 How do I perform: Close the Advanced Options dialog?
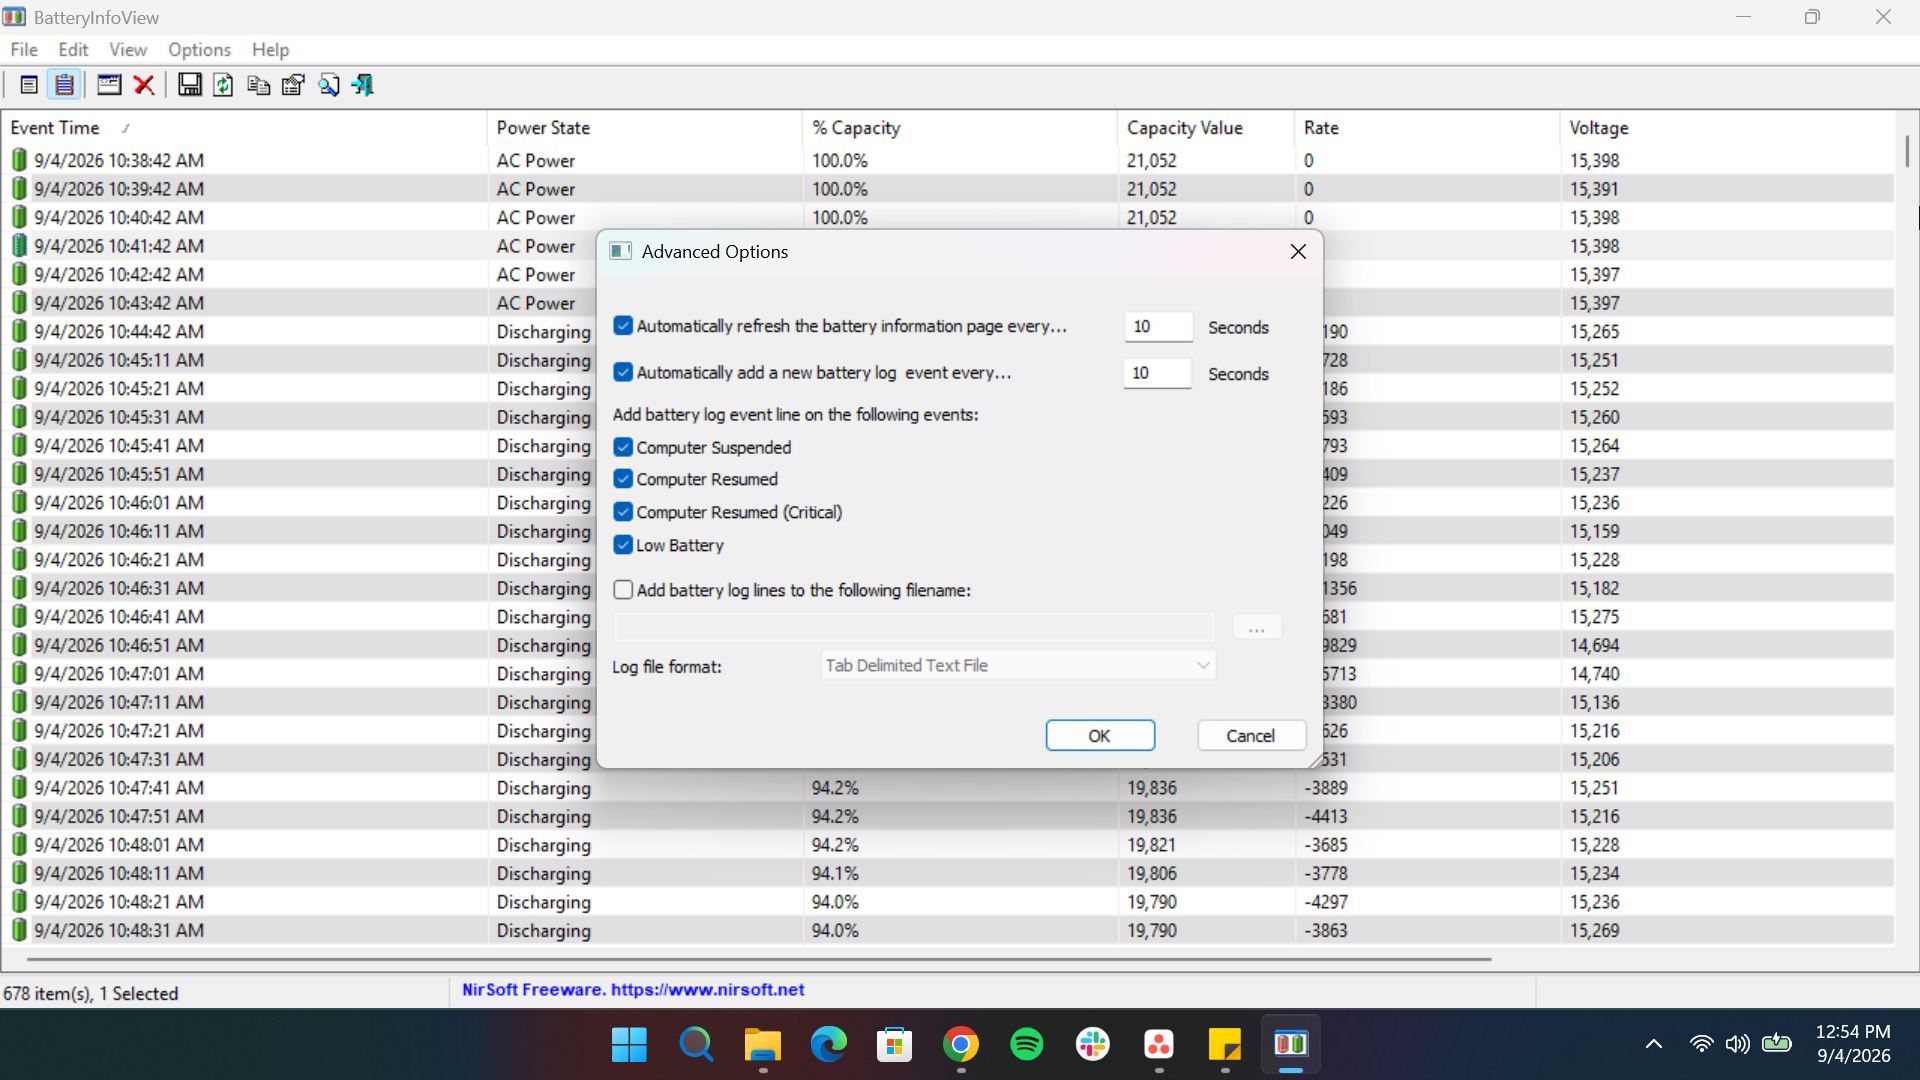pos(1298,252)
